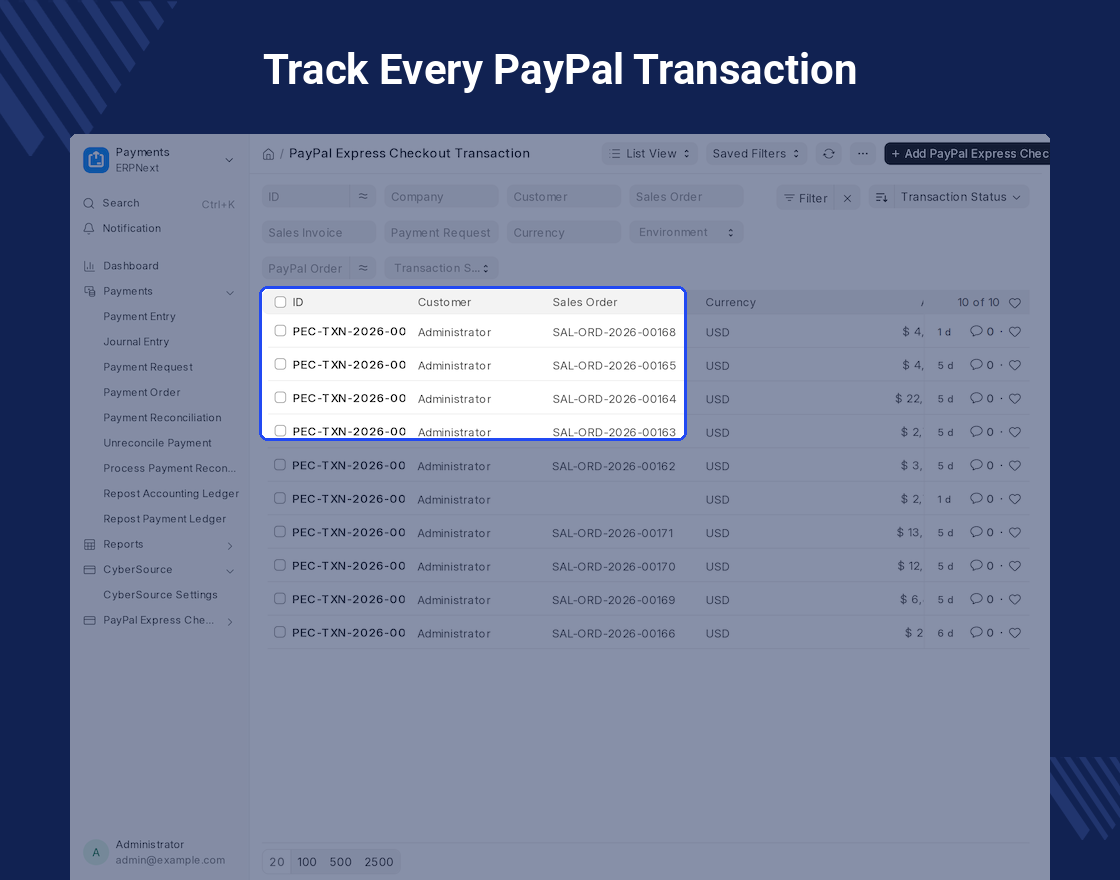Click the Currency filter input field

pos(564,232)
